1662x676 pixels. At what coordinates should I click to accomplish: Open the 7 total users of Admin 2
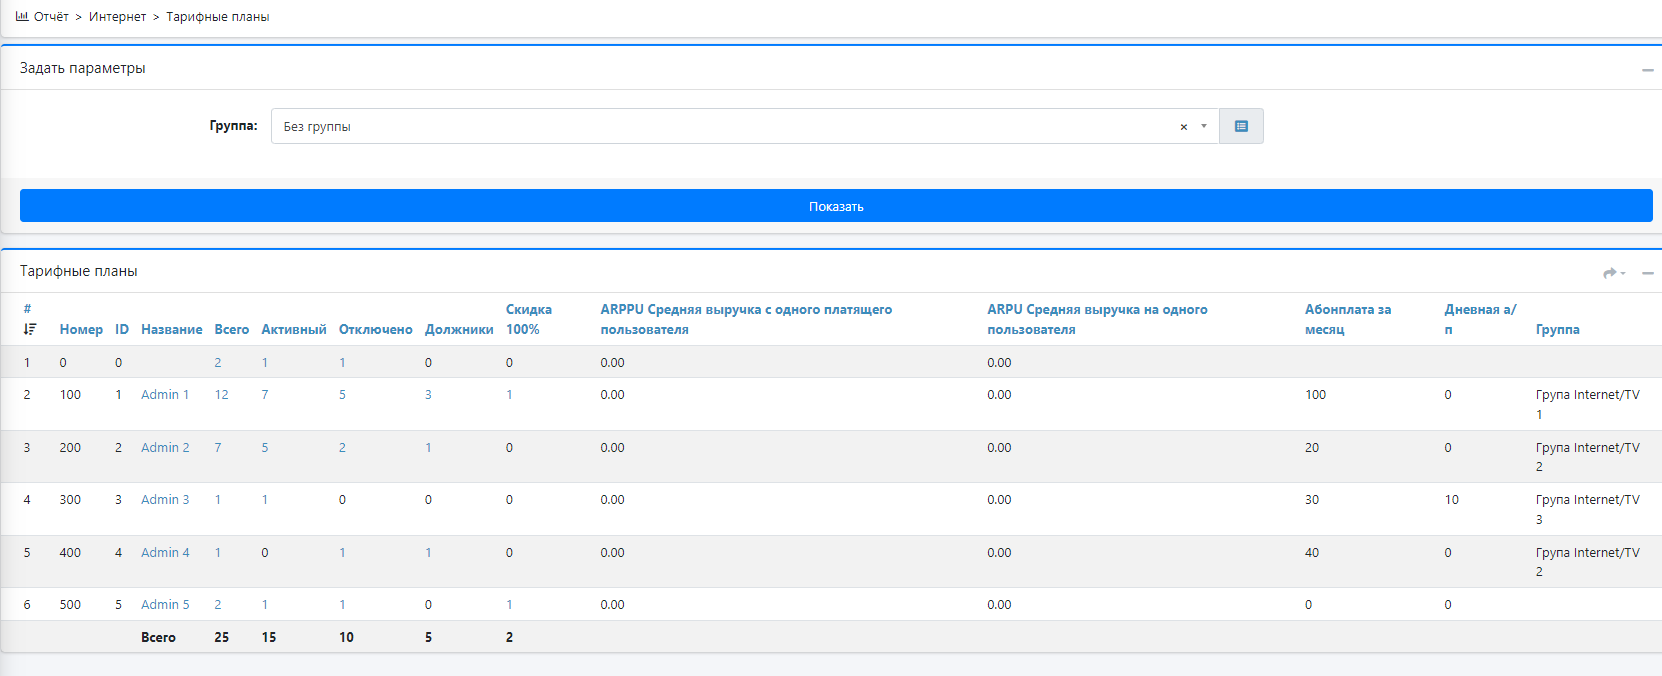coord(218,448)
